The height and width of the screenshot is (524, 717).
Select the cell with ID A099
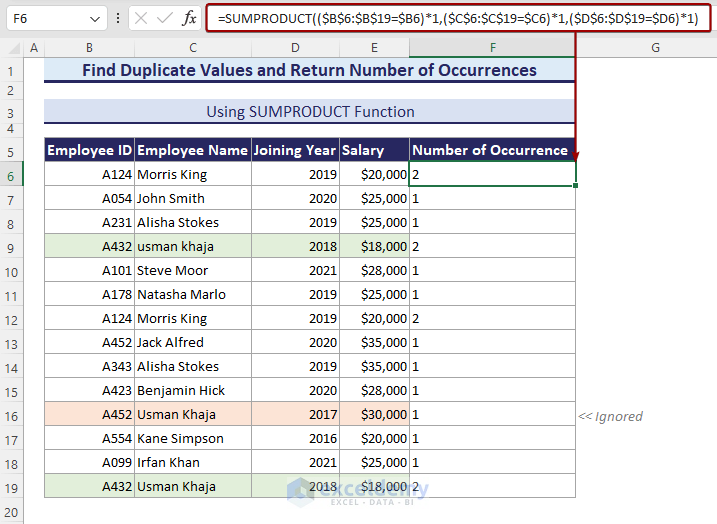89,462
